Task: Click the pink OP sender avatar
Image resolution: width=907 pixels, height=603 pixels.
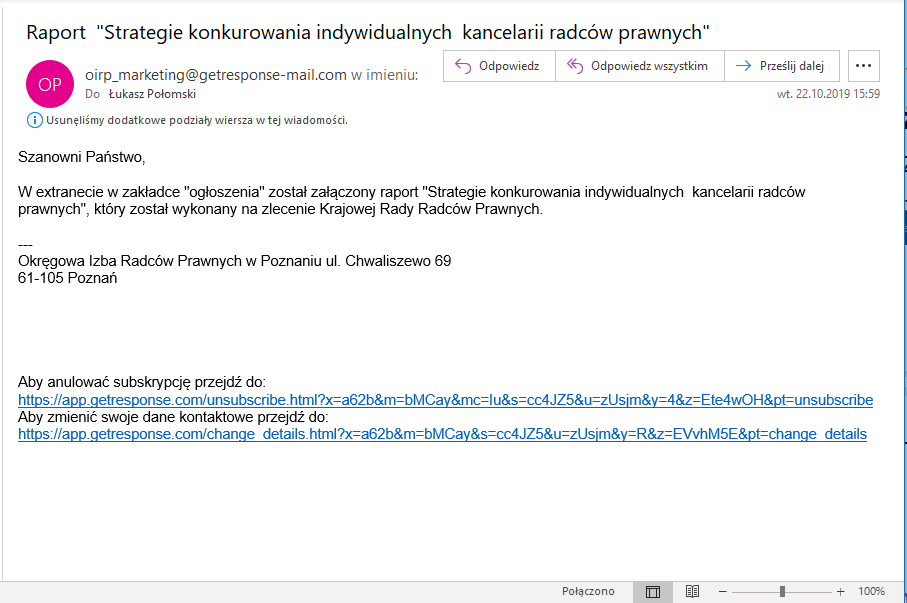Action: (x=50, y=84)
